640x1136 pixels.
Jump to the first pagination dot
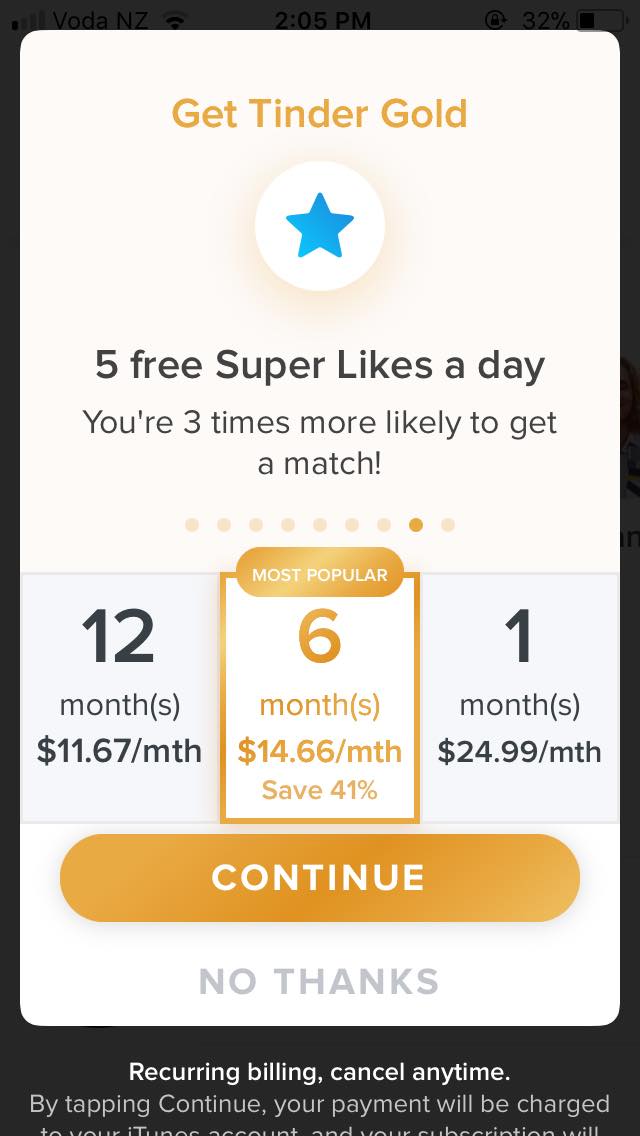point(192,525)
